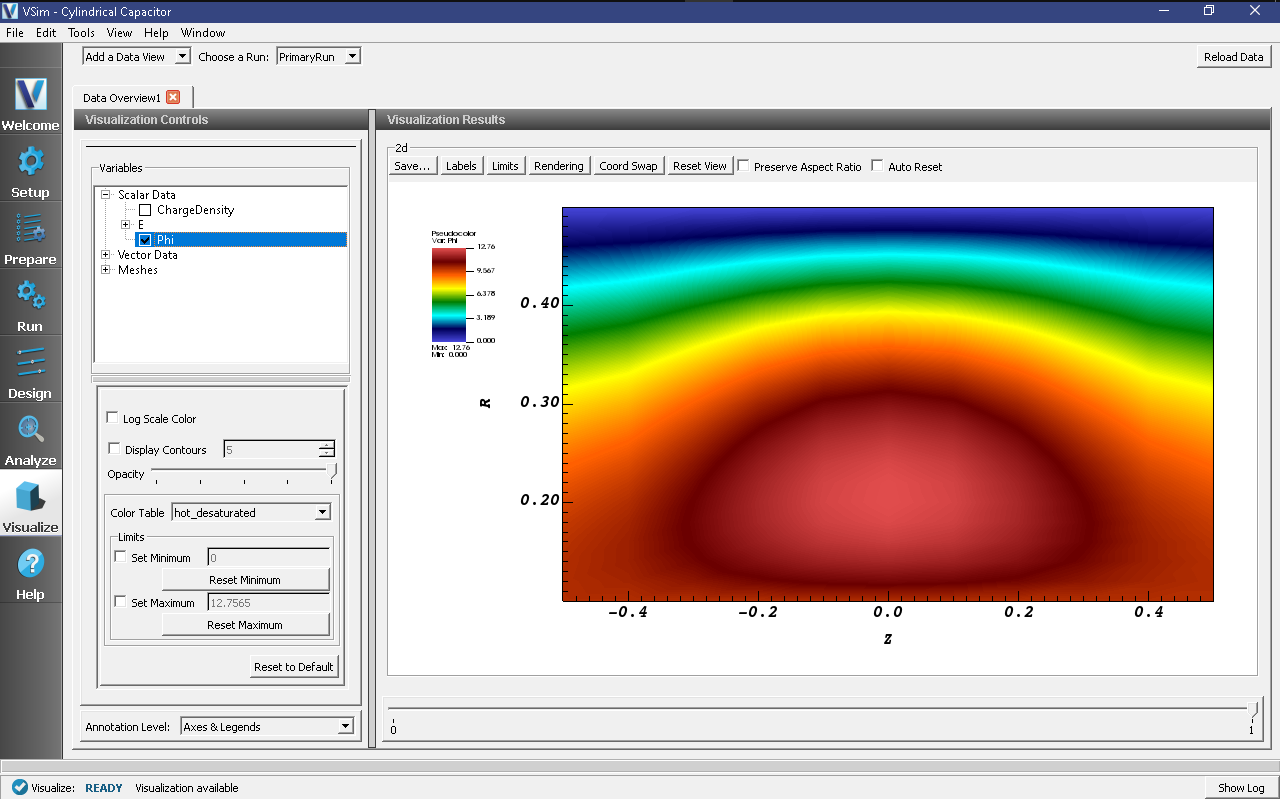Click the Pseudocolor legend color bar
Image resolution: width=1280 pixels, height=800 pixels.
(x=449, y=294)
